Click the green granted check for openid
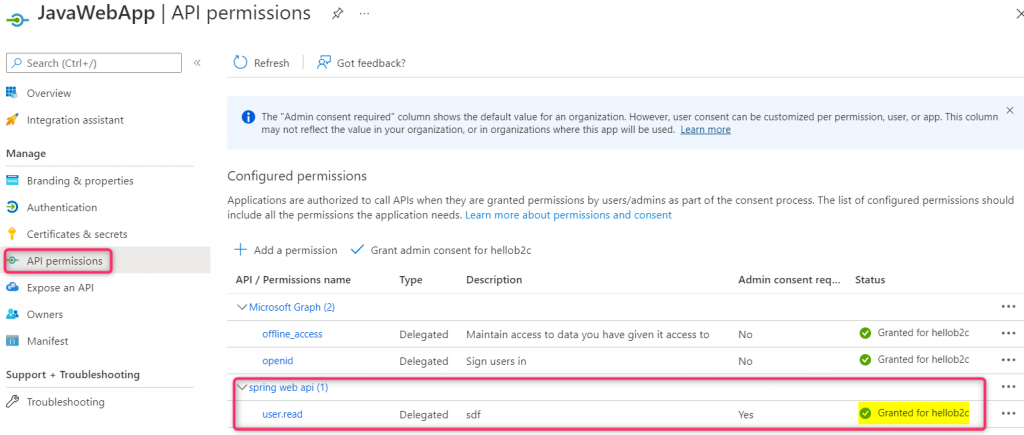 pos(865,360)
